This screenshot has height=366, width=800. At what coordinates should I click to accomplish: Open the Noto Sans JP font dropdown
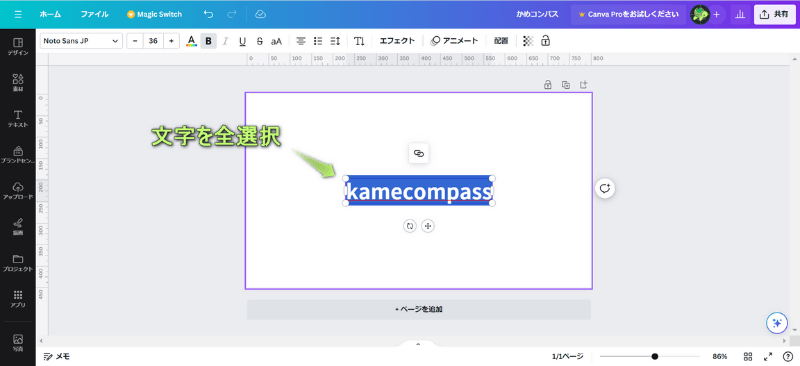pyautogui.click(x=81, y=41)
